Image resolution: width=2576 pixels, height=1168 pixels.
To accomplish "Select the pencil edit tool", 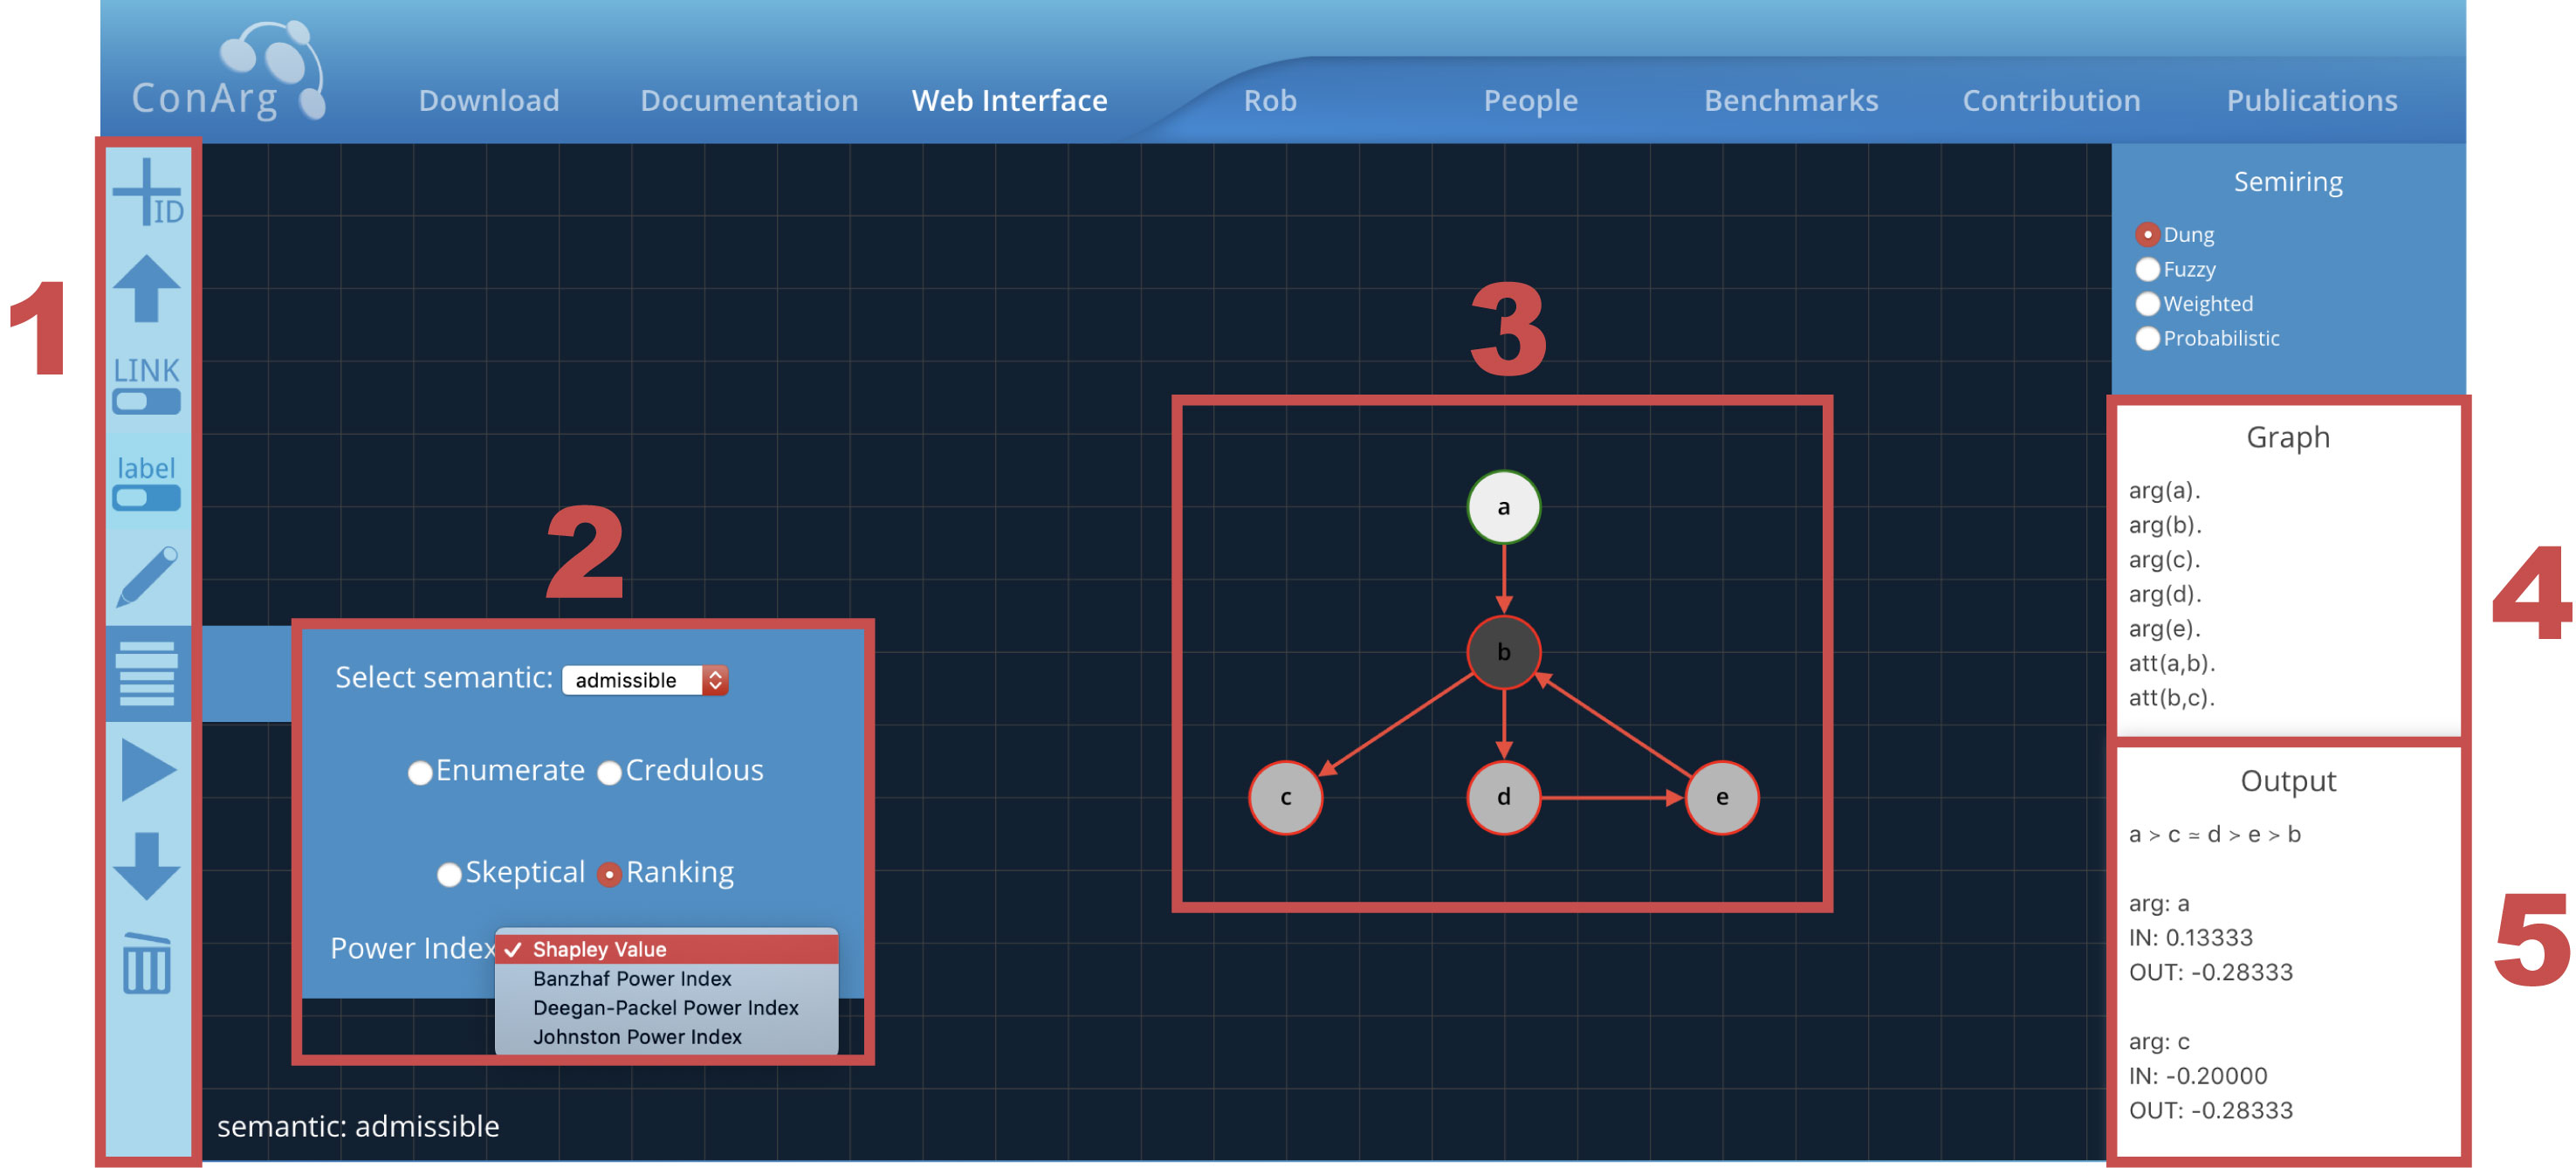I will (147, 576).
